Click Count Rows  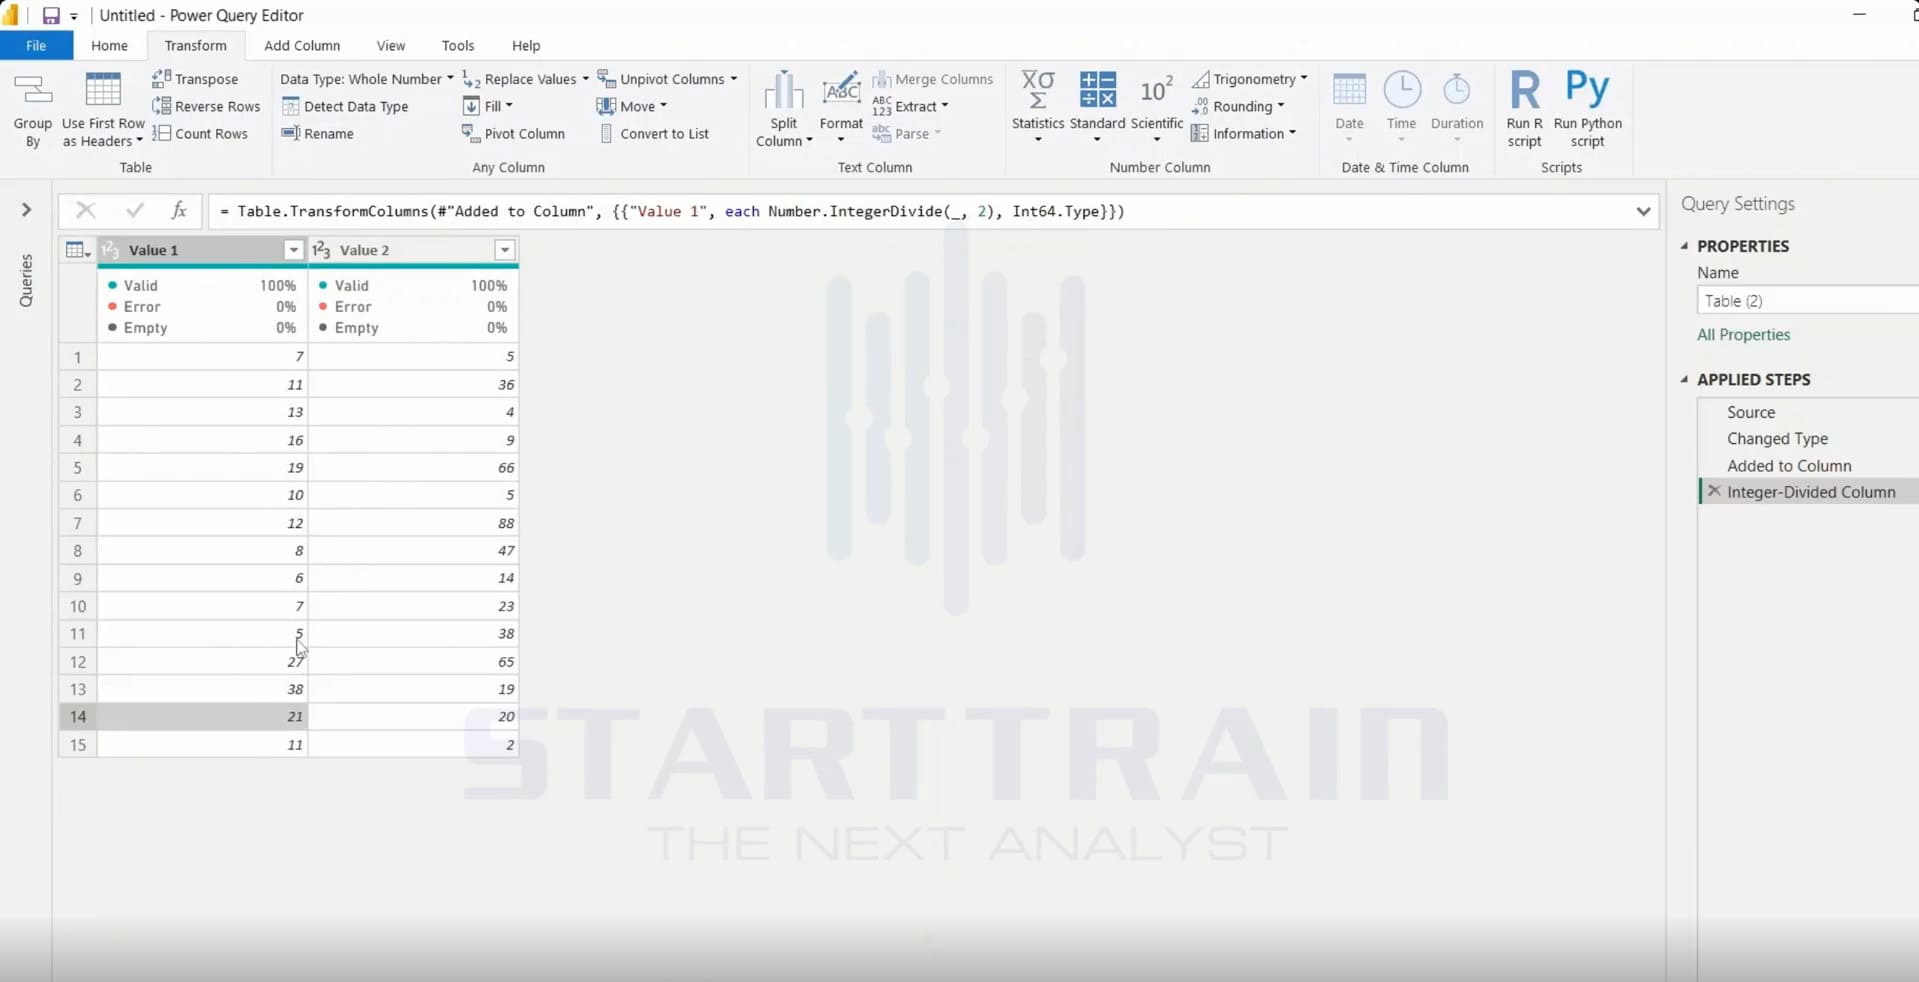(x=200, y=133)
